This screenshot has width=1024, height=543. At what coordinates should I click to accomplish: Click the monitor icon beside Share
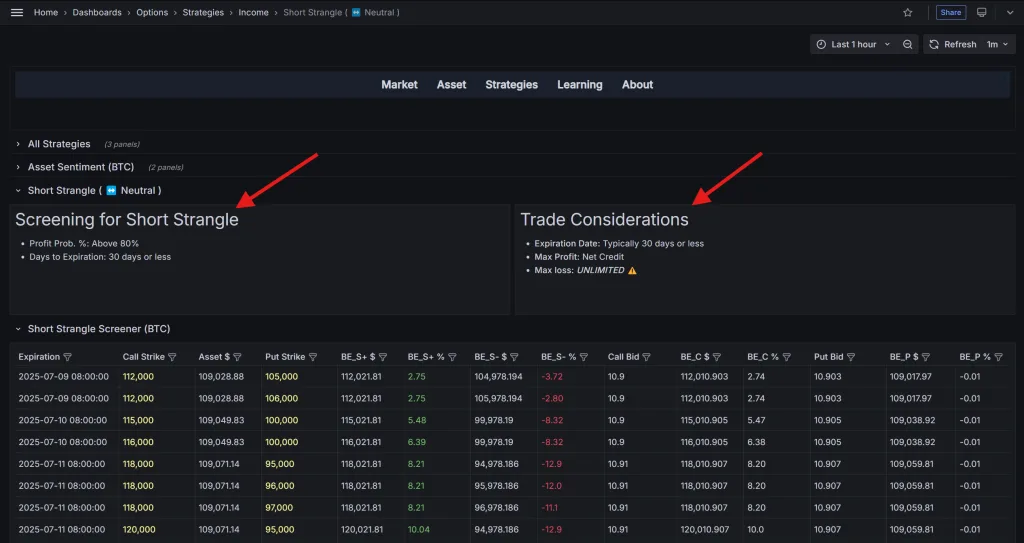pos(982,13)
